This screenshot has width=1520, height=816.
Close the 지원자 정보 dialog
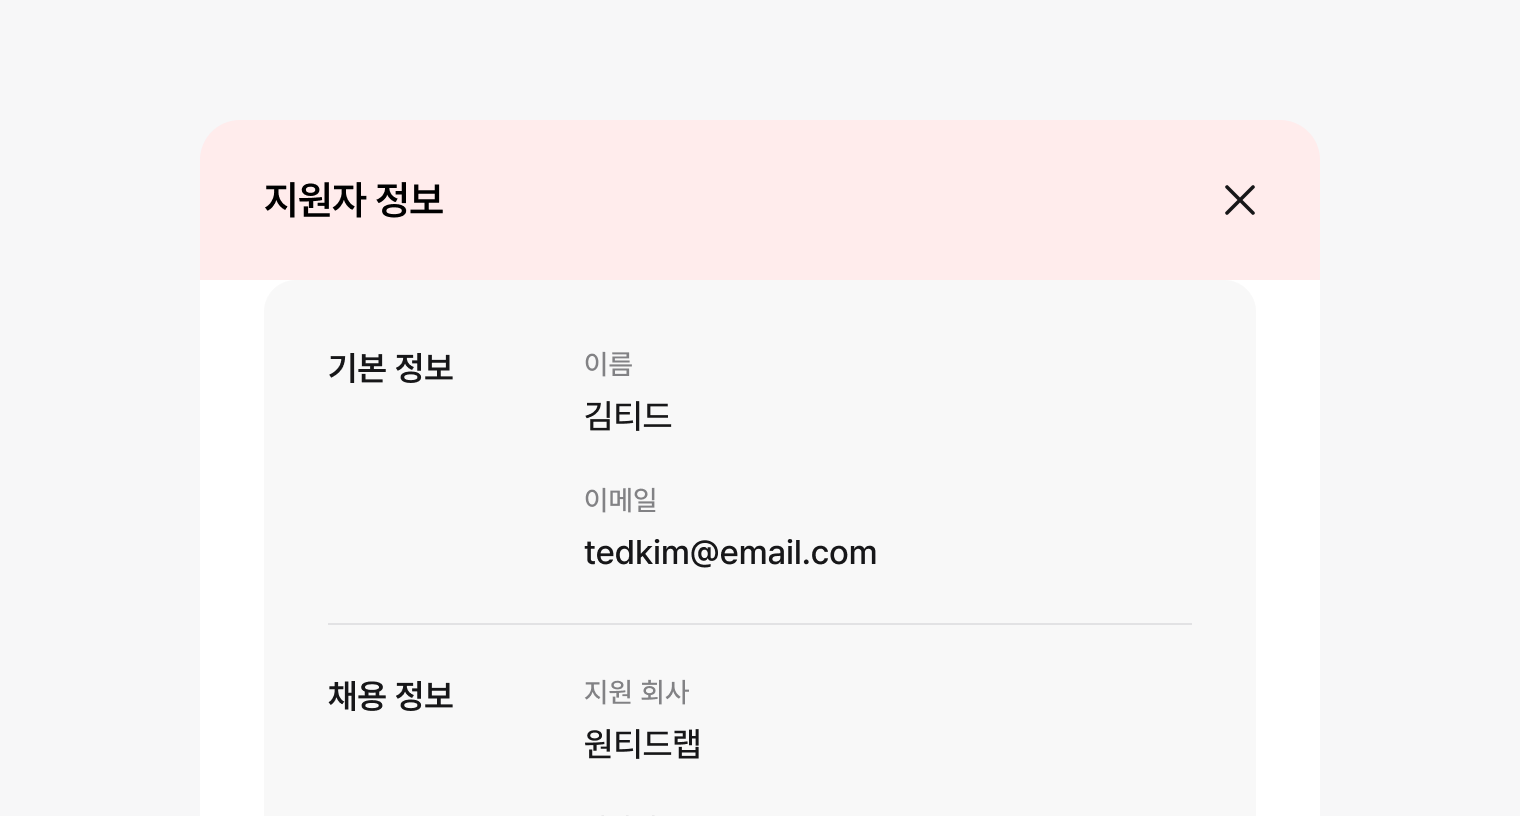coord(1239,200)
